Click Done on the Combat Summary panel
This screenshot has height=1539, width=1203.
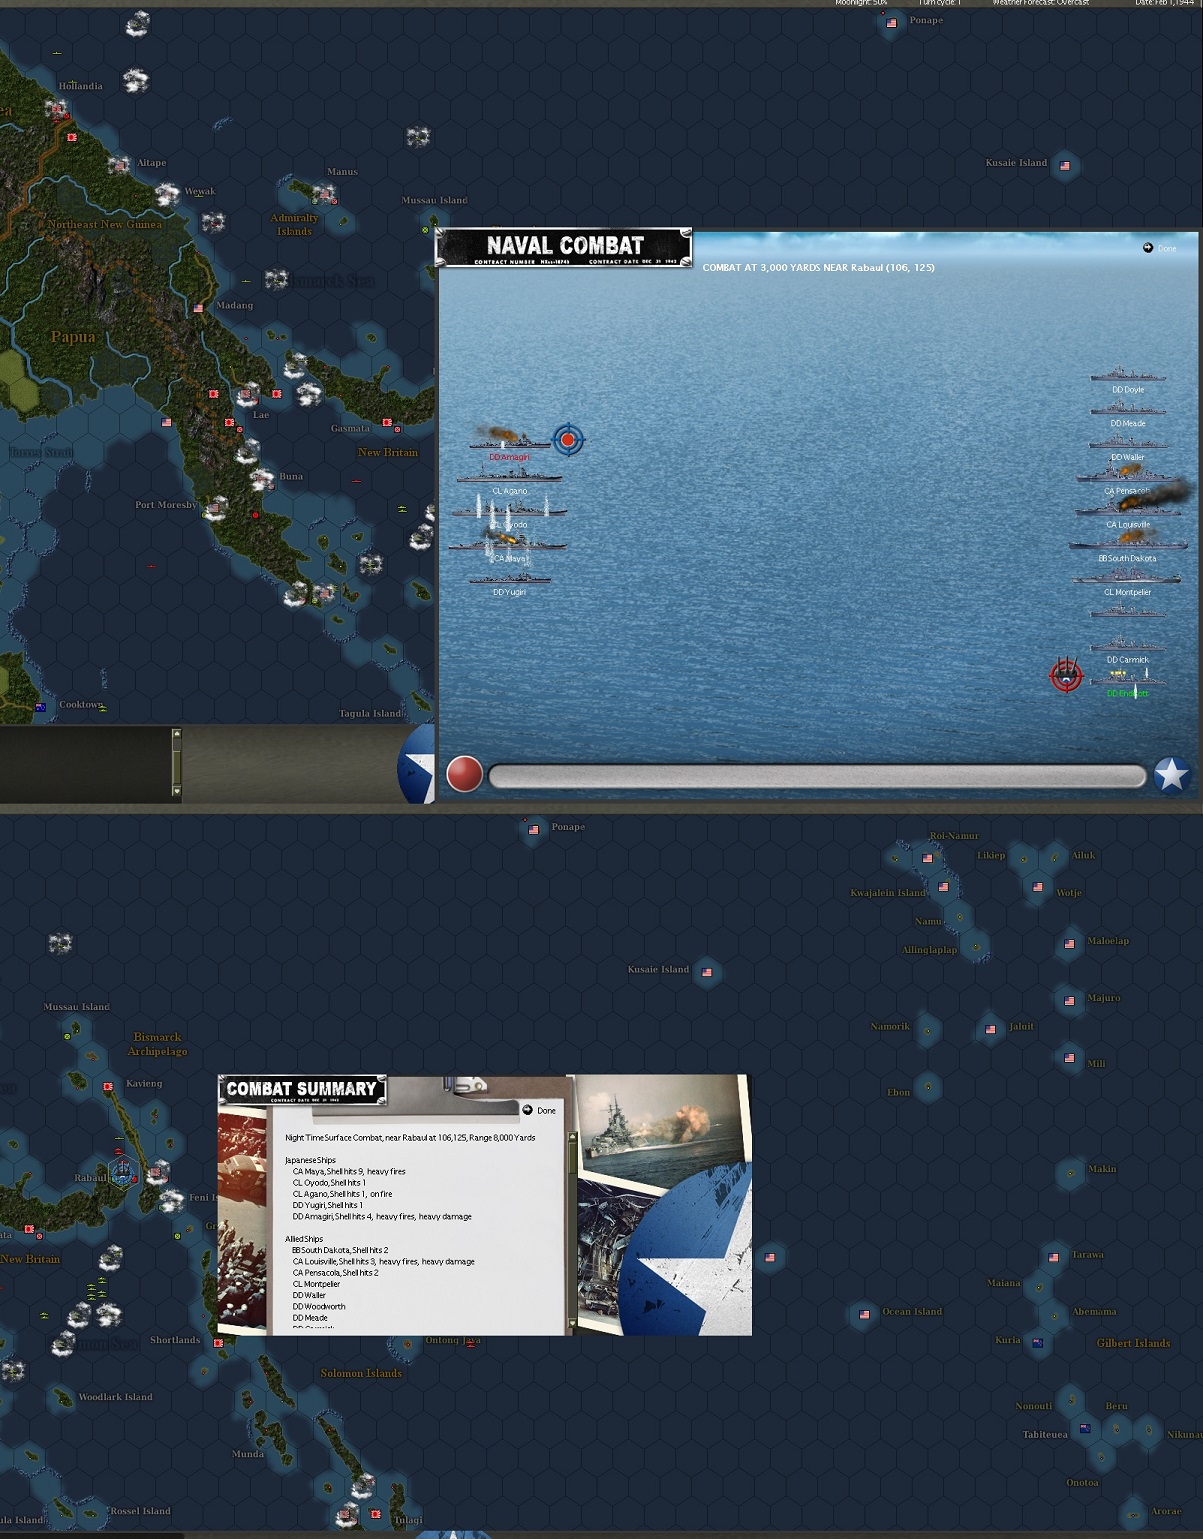538,1110
